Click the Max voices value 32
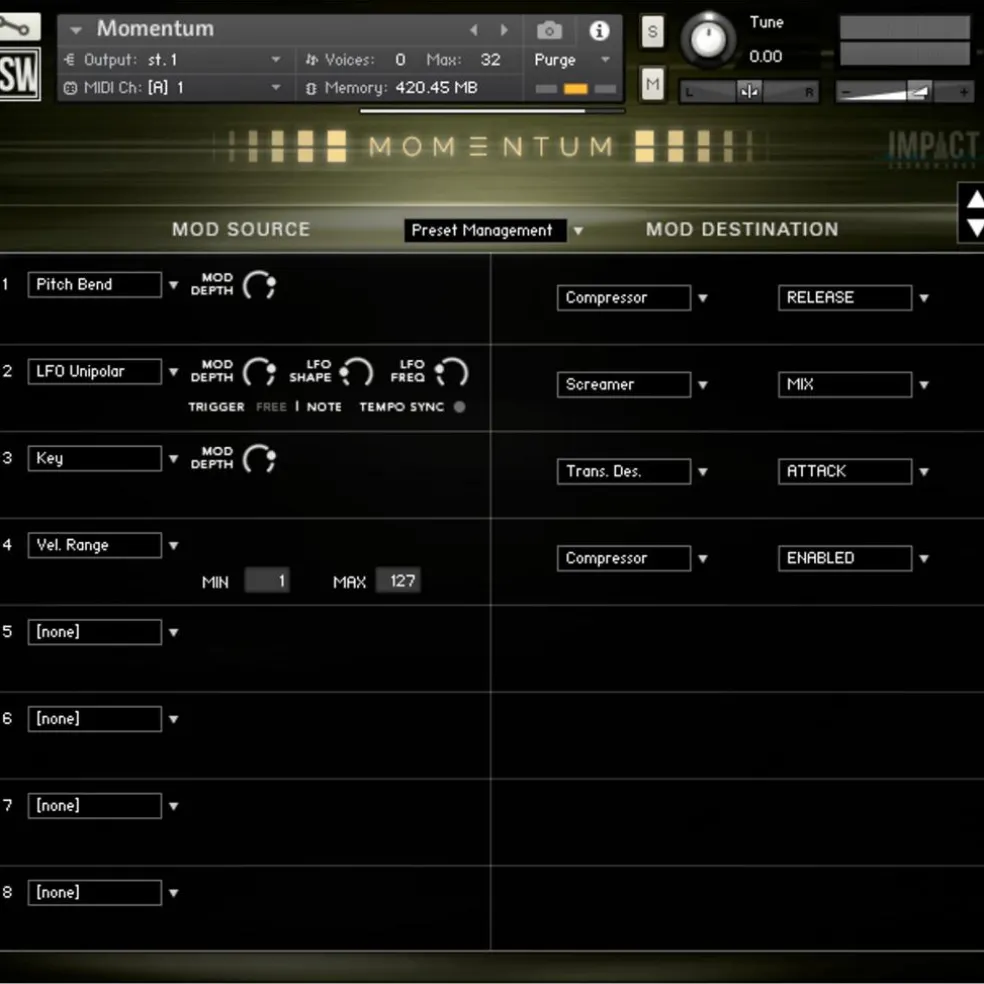Image resolution: width=984 pixels, height=984 pixels. click(491, 60)
